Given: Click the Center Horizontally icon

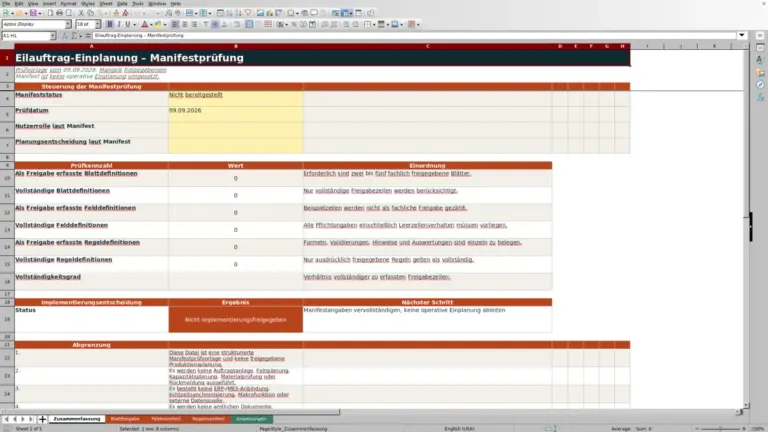Looking at the screenshot, I should coord(185,24).
